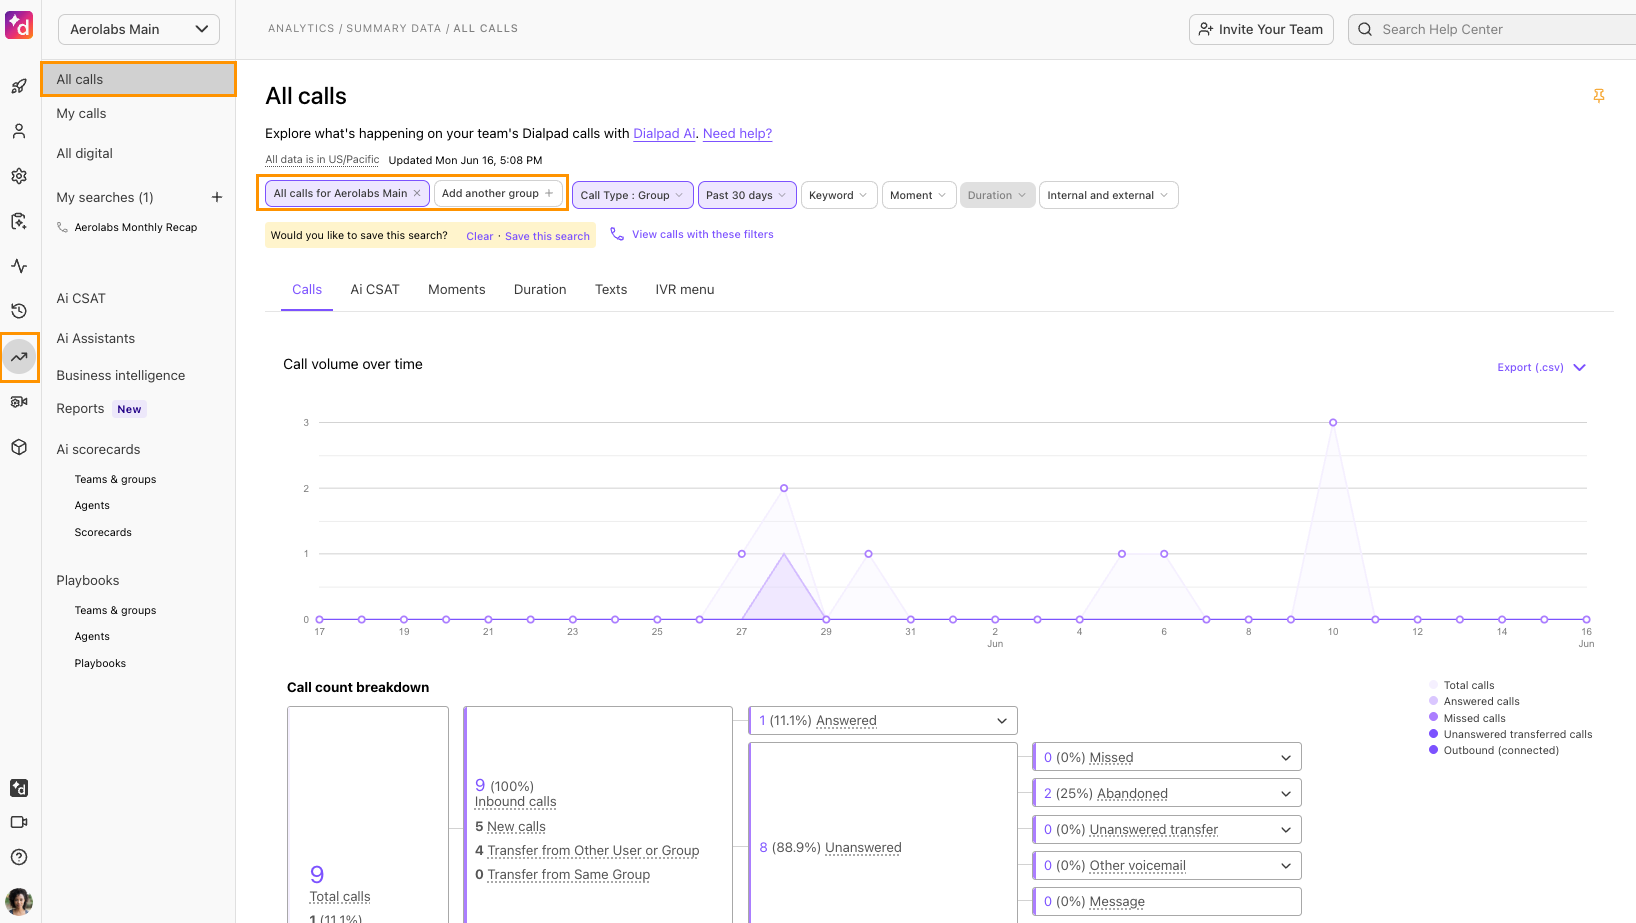Click the call history clock icon

[x=19, y=311]
